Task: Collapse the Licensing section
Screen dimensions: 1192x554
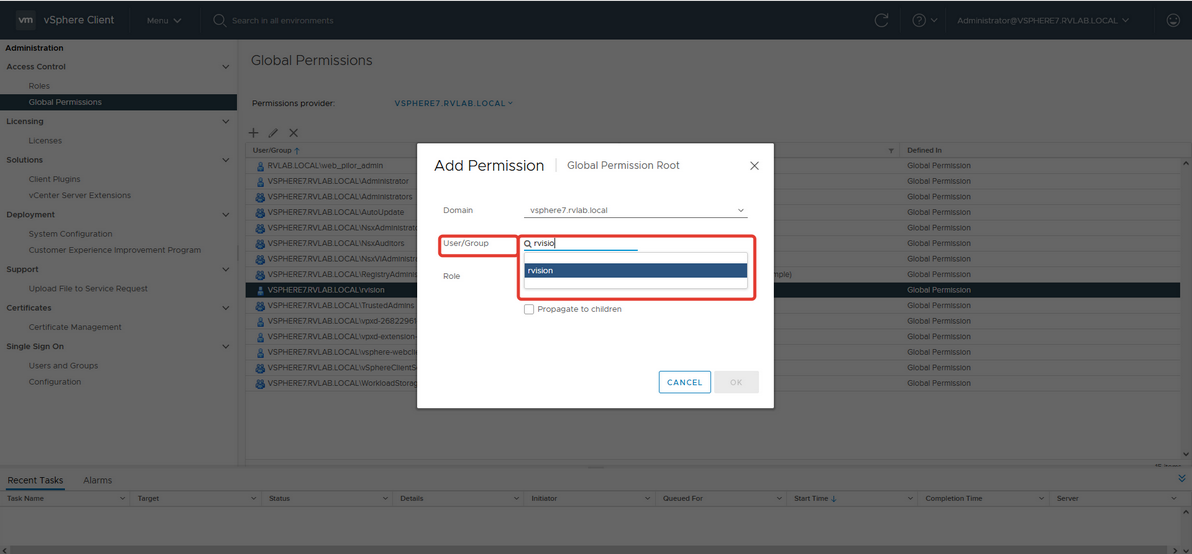Action: (225, 122)
